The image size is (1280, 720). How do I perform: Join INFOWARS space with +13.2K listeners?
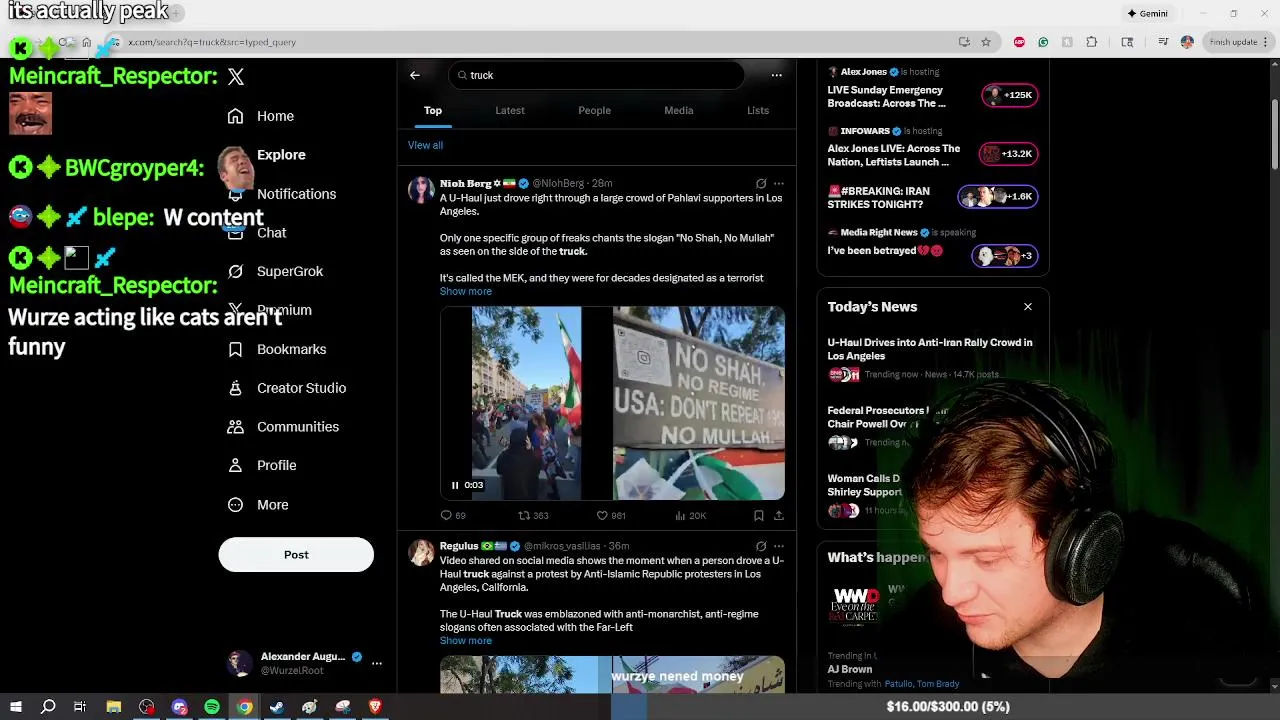[1009, 154]
